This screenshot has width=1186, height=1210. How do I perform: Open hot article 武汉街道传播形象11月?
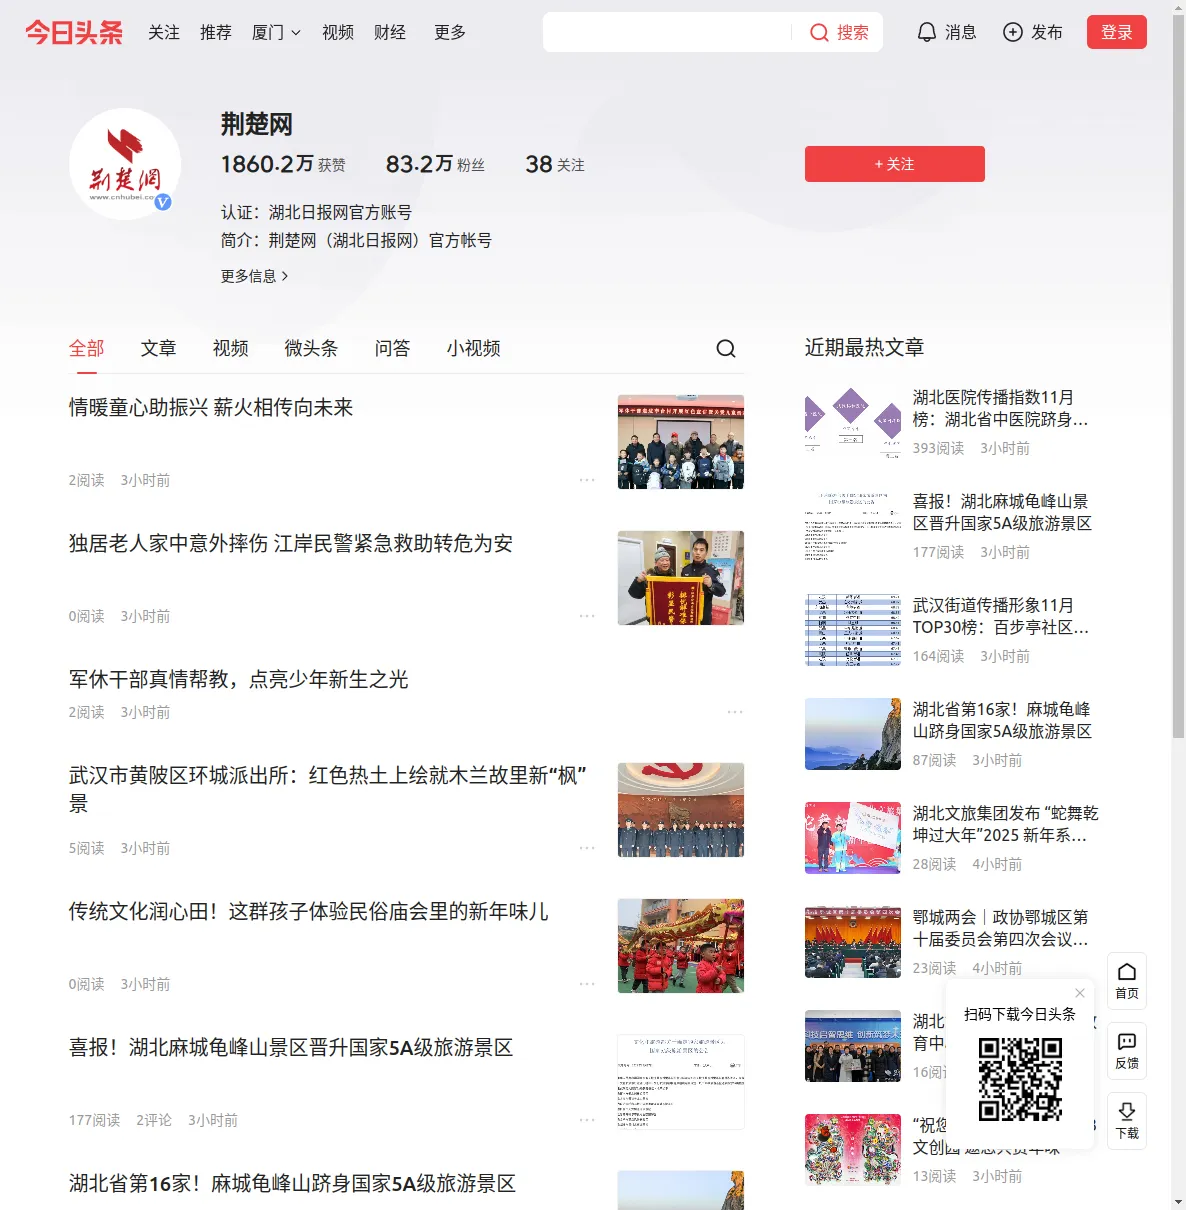coord(1001,616)
